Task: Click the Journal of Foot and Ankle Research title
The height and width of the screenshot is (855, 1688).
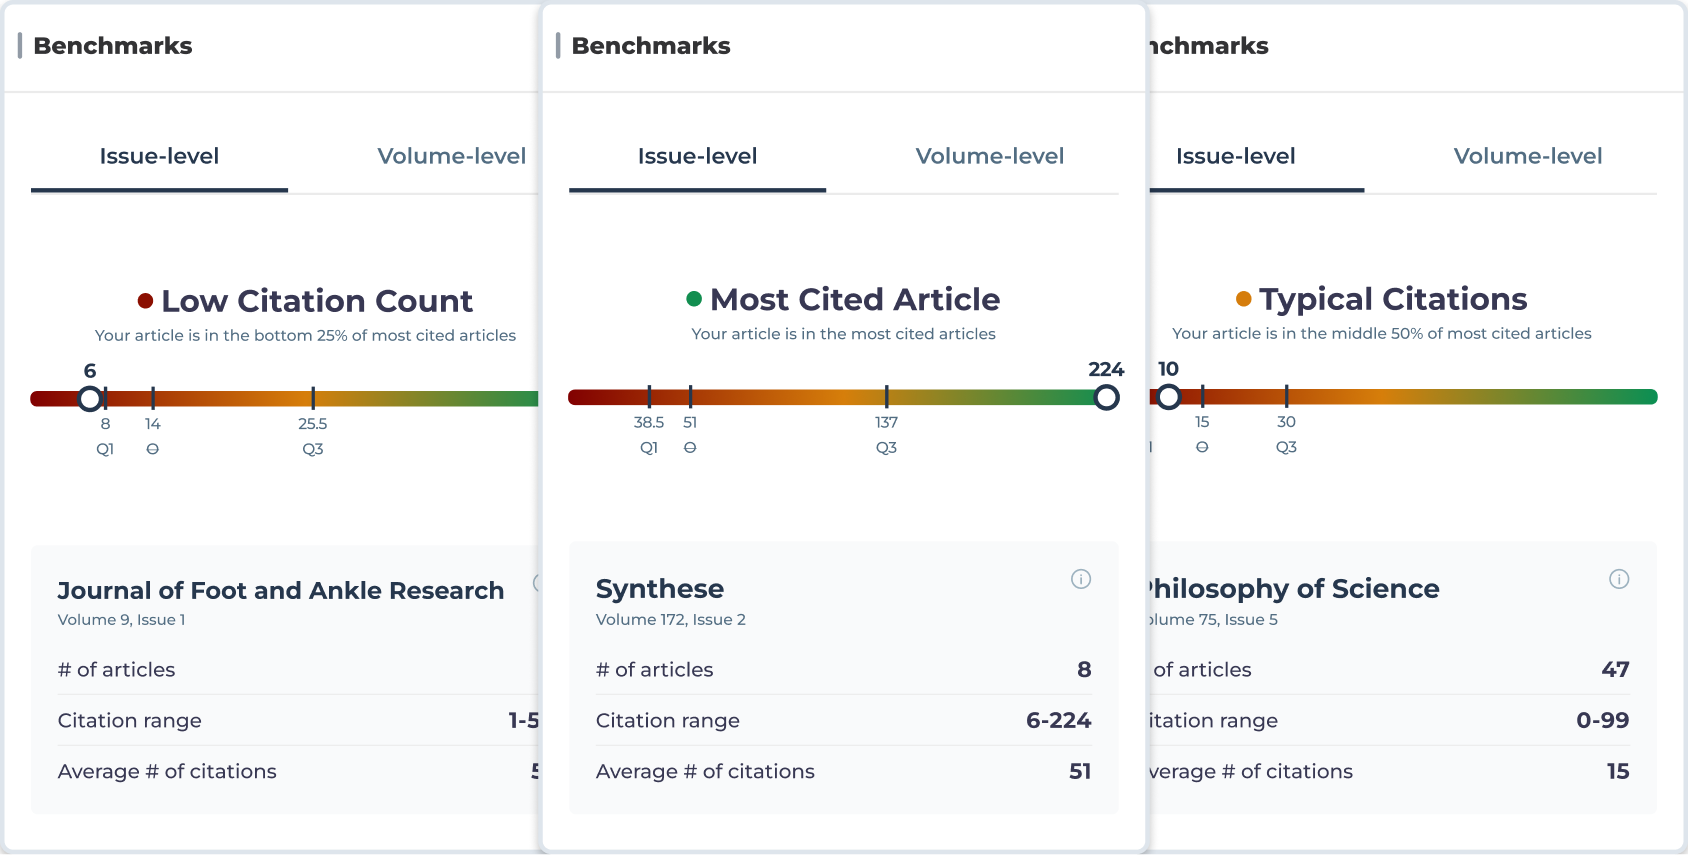Action: tap(280, 591)
